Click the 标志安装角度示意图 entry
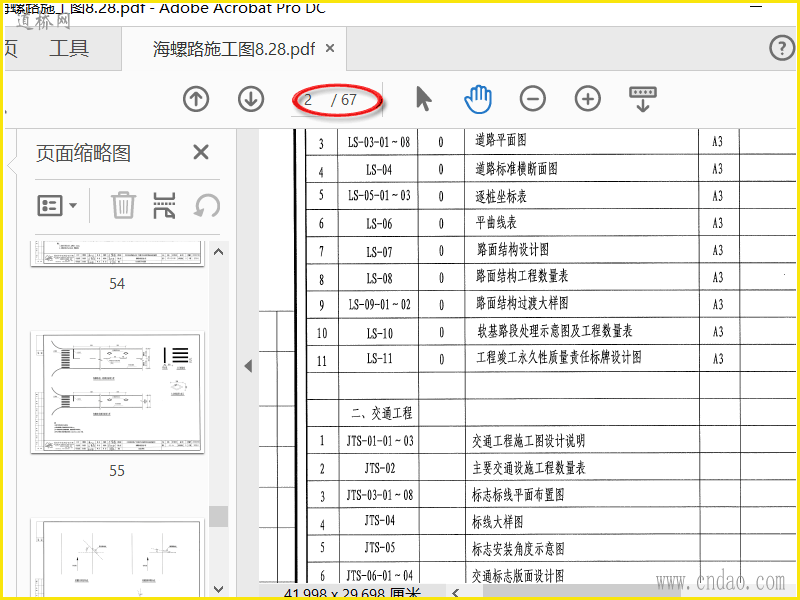Viewport: 800px width, 600px height. pyautogui.click(x=518, y=548)
